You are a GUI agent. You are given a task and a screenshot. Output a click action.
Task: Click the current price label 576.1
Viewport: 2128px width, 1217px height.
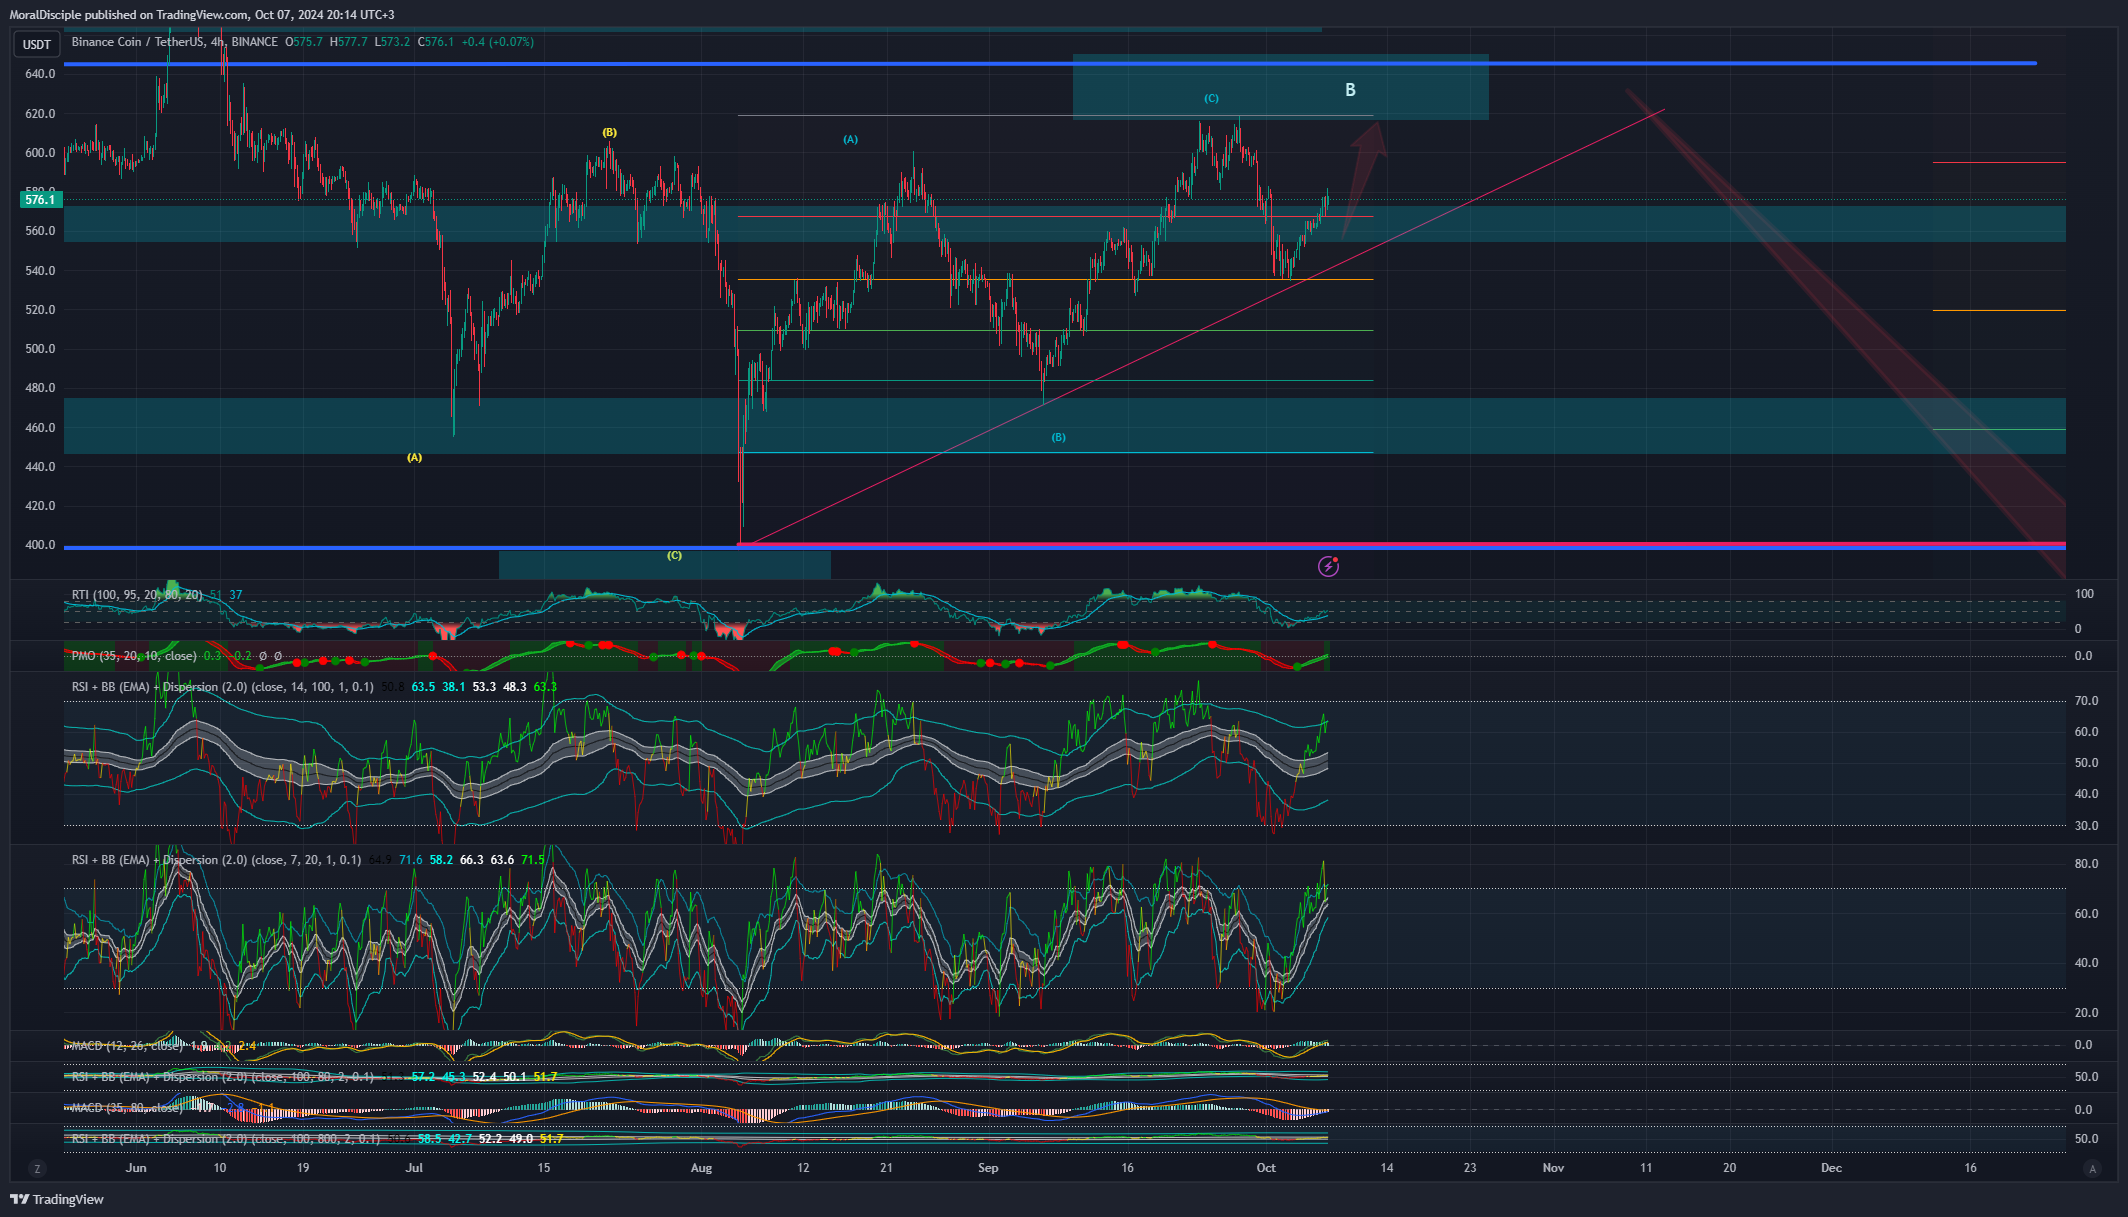tap(40, 200)
